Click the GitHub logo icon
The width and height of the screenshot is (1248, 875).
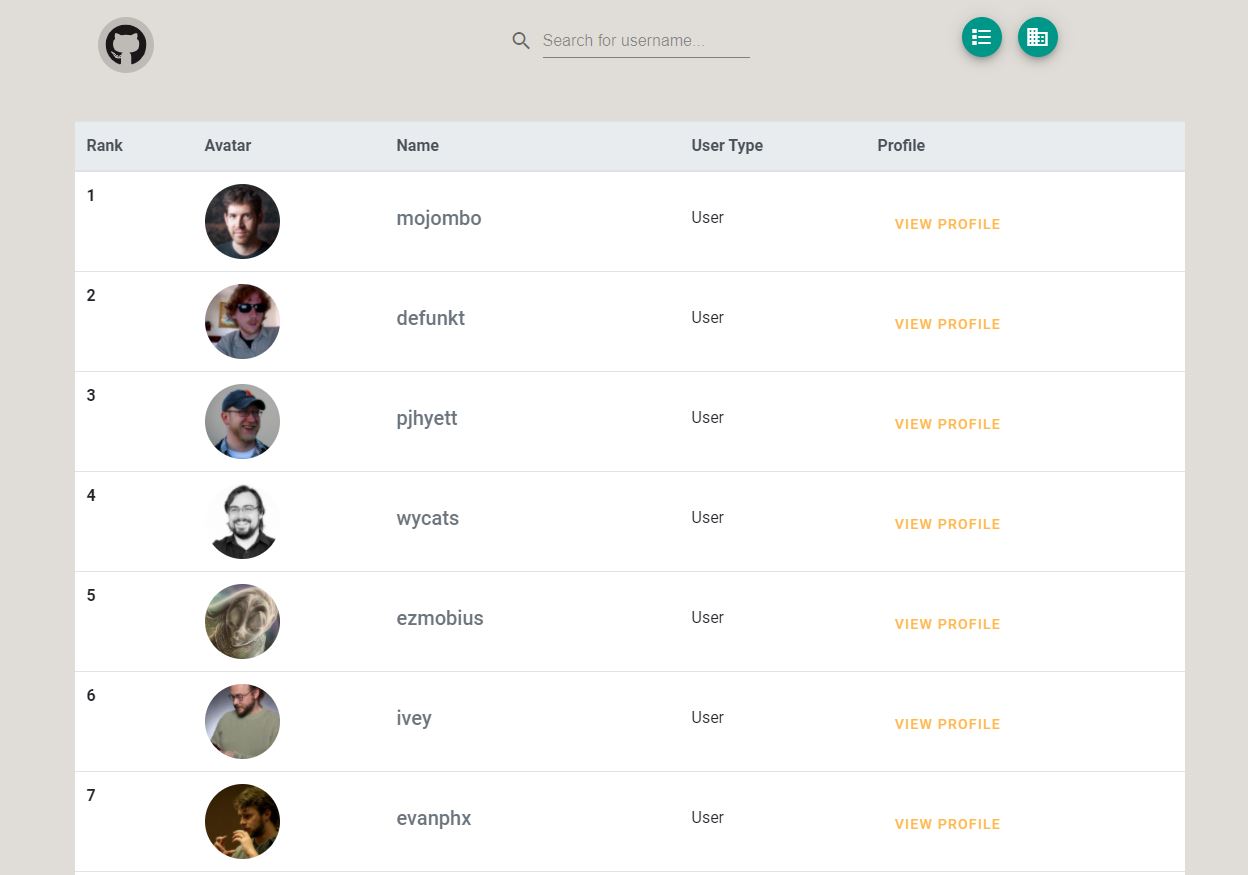point(125,44)
